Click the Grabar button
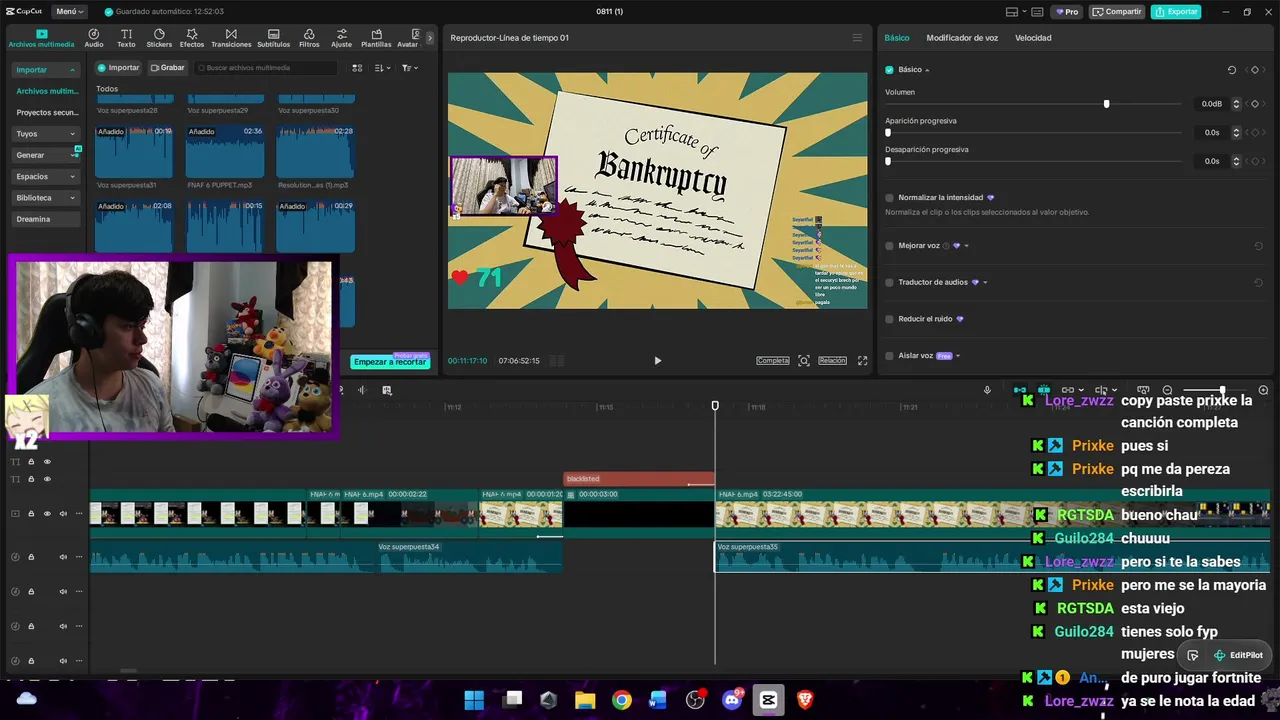Viewport: 1280px width, 720px height. coord(167,68)
